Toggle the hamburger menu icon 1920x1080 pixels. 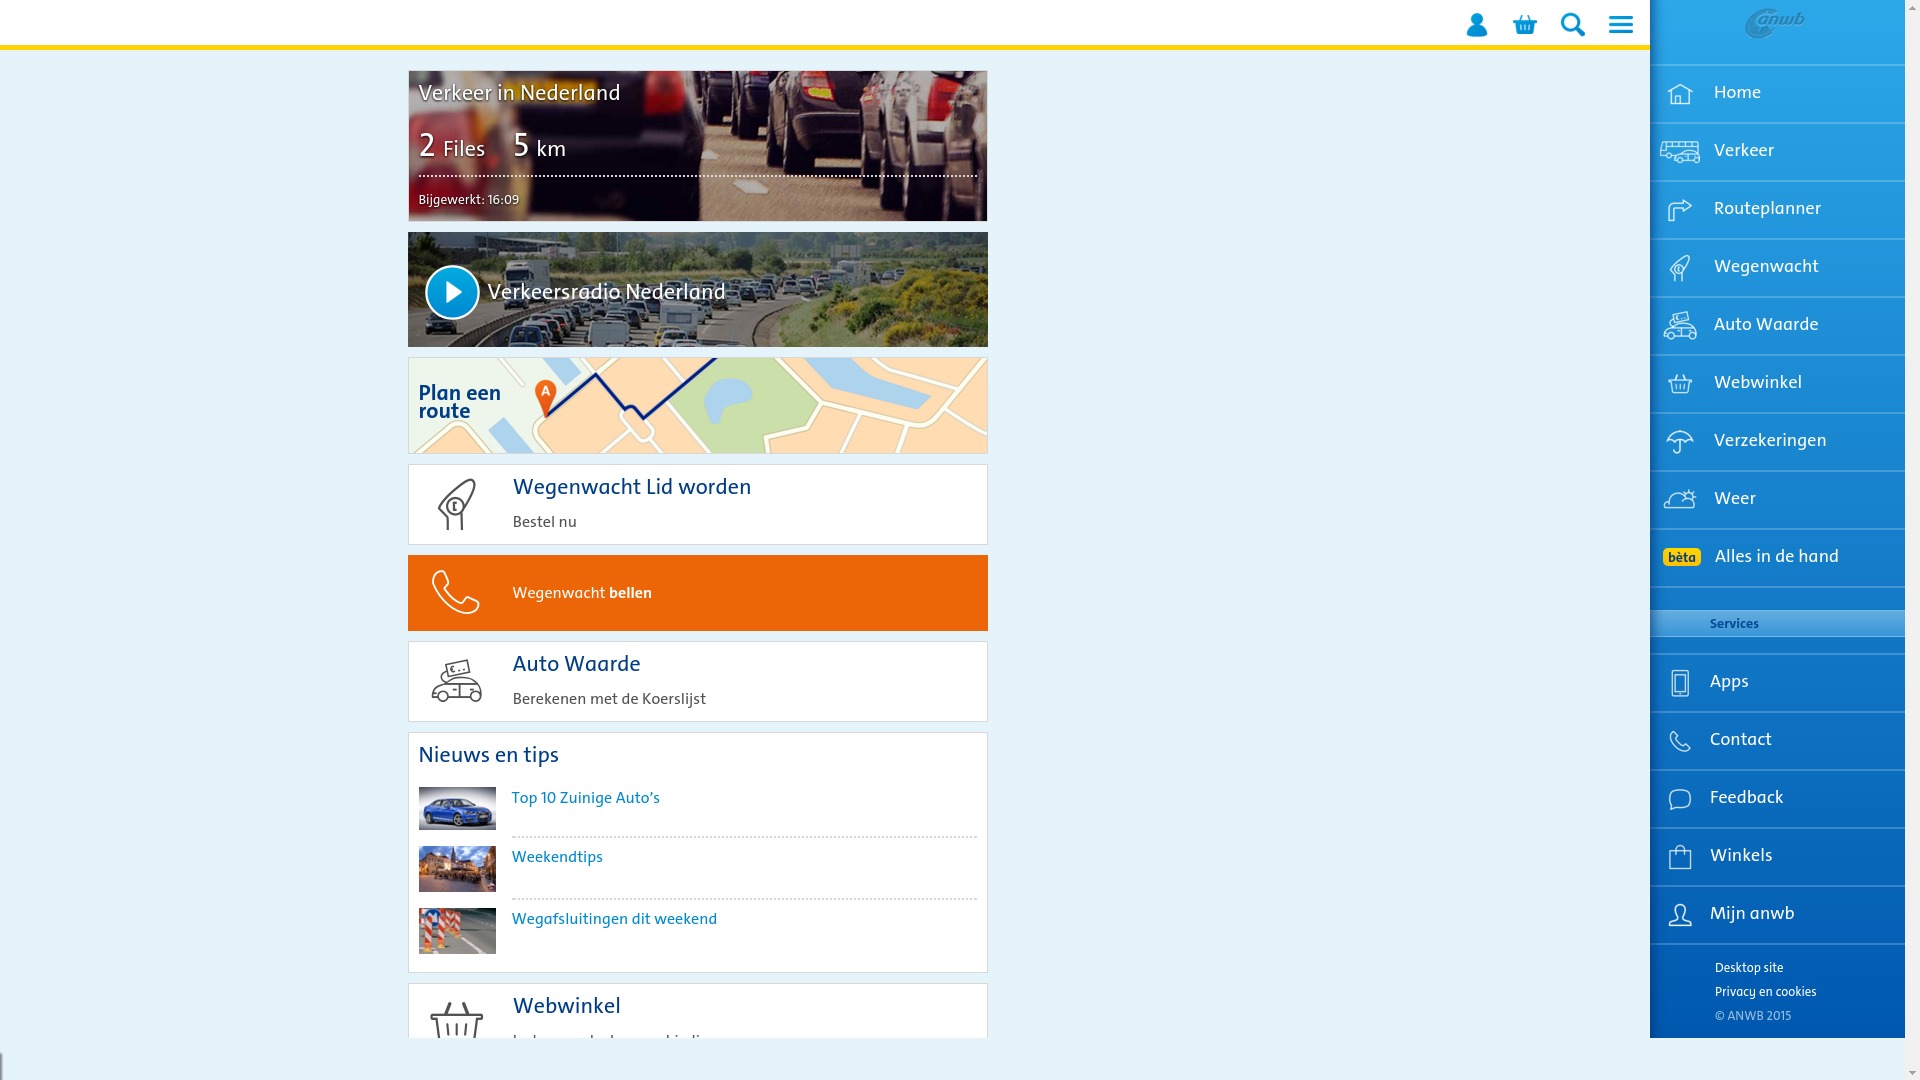pos(1621,24)
